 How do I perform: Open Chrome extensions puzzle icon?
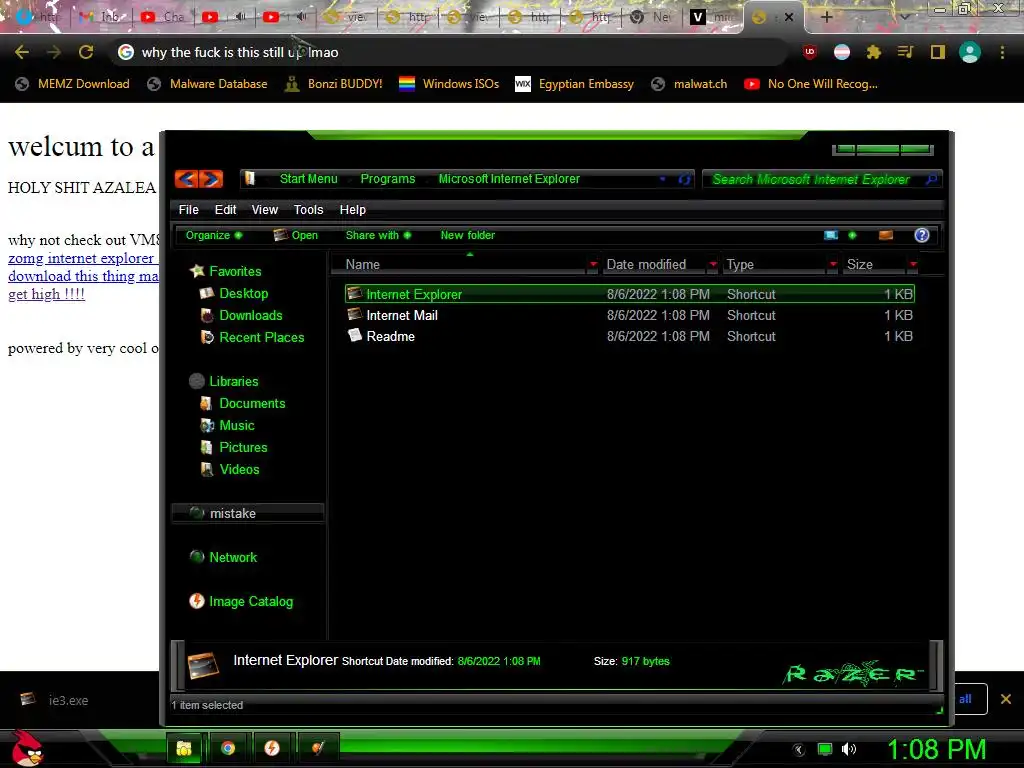(x=874, y=52)
